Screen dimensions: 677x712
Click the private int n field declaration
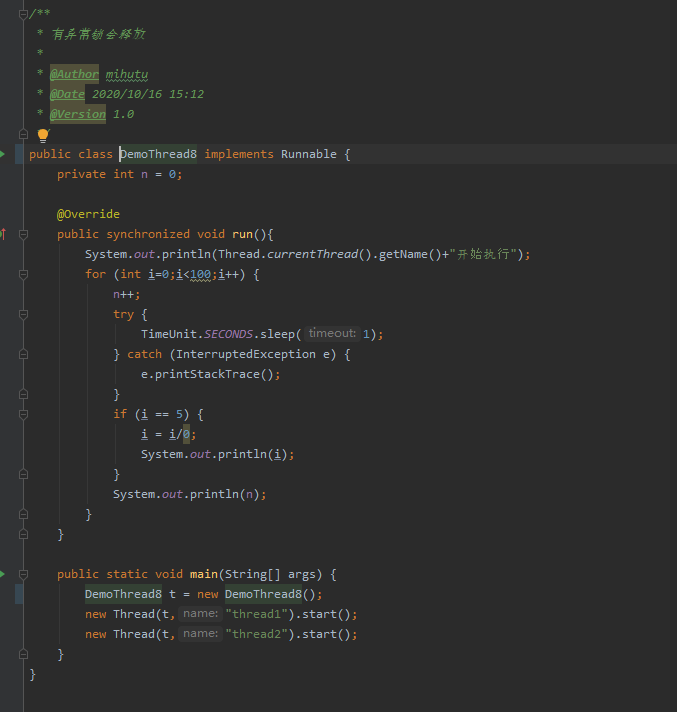119,174
